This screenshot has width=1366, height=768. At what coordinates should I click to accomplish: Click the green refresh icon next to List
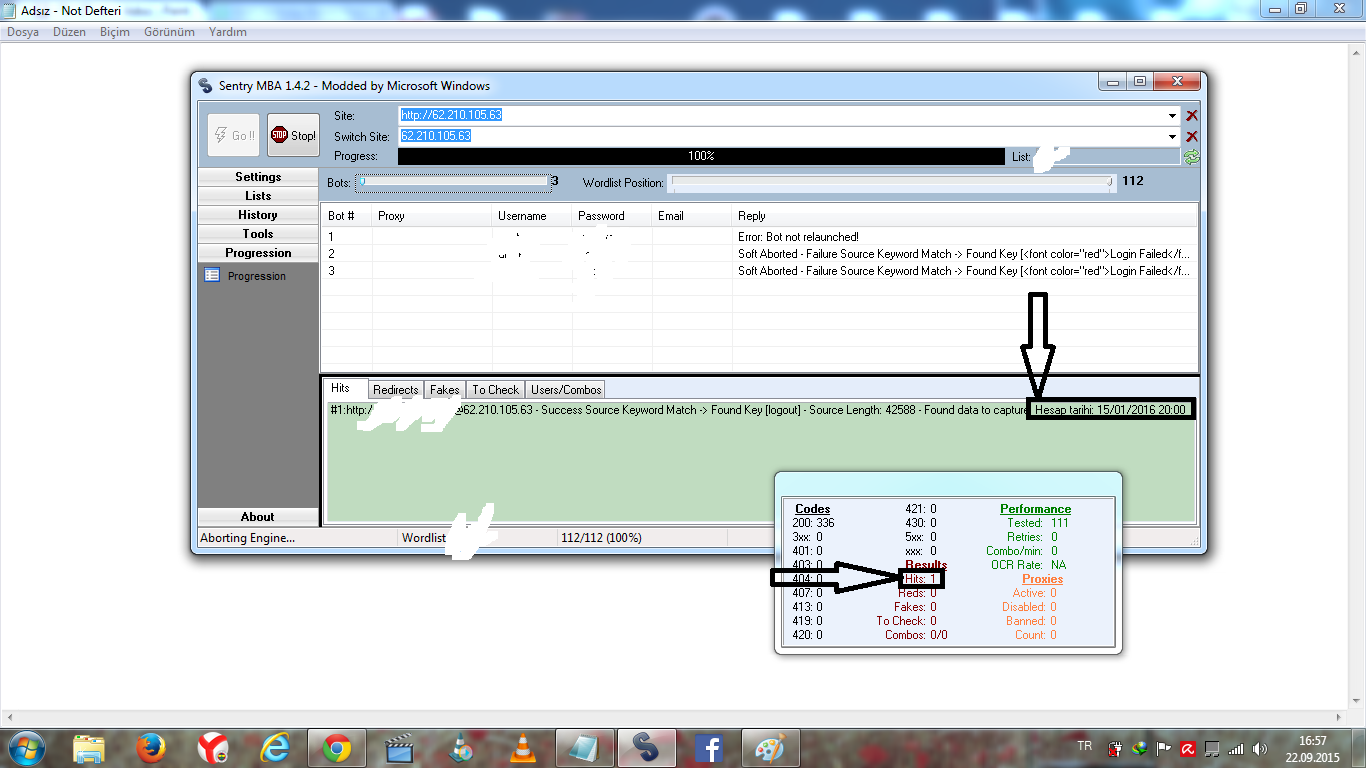point(1191,157)
